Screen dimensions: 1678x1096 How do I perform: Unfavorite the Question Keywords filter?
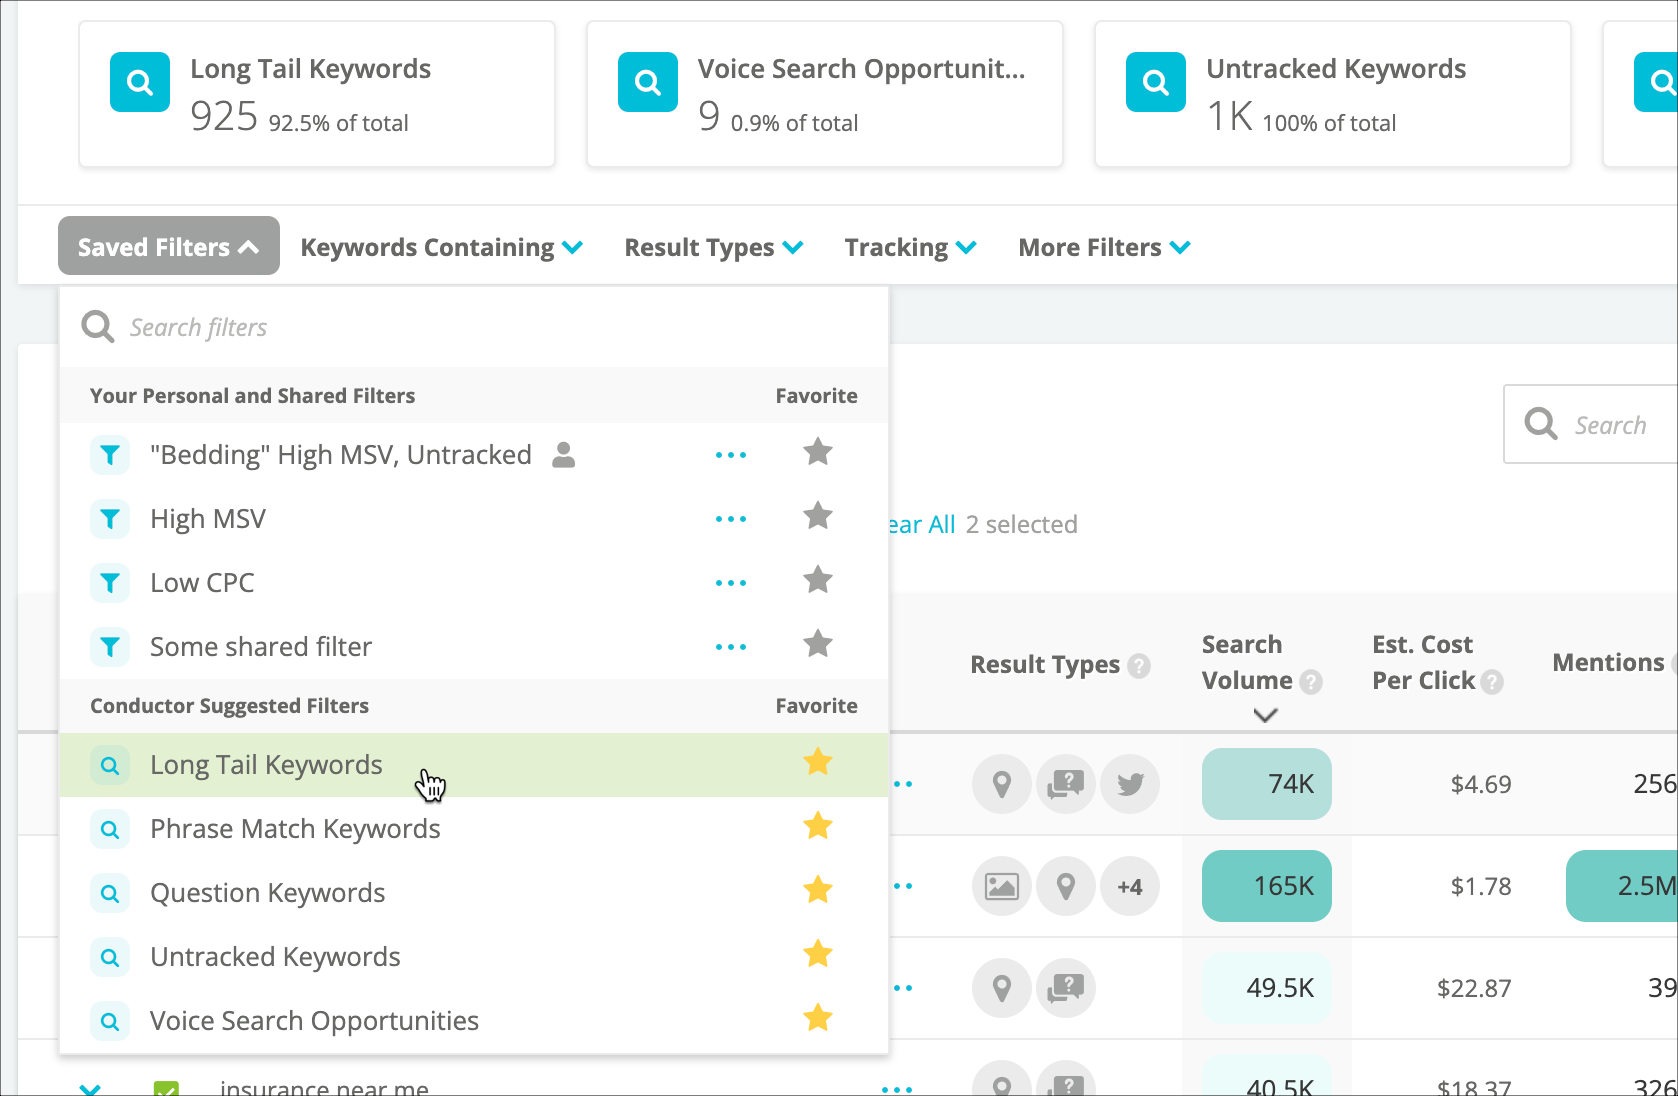pos(818,890)
